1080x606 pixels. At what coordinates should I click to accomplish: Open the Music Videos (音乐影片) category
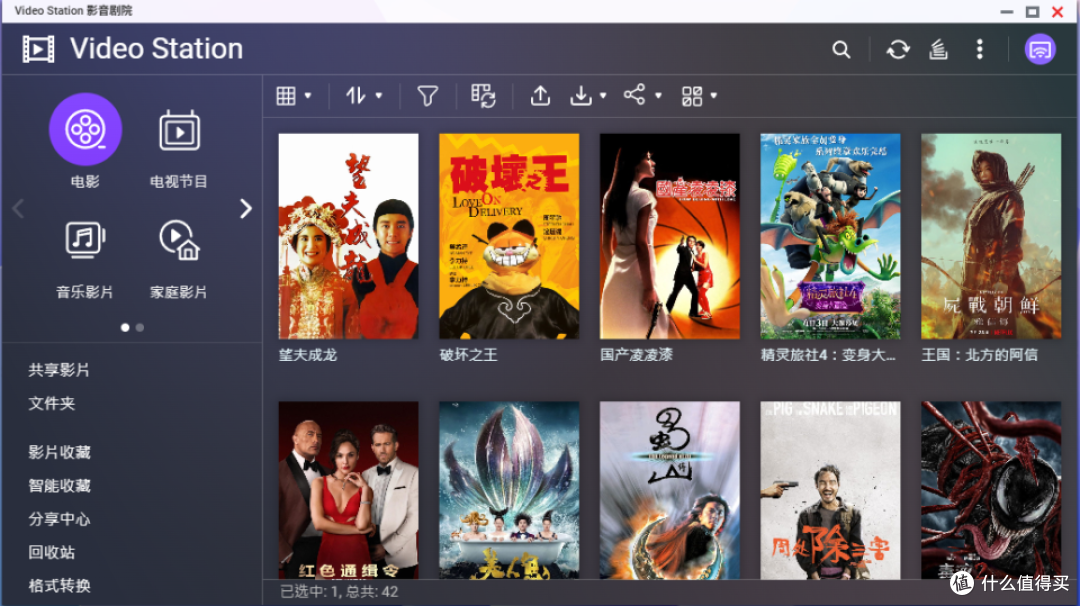pyautogui.click(x=85, y=240)
